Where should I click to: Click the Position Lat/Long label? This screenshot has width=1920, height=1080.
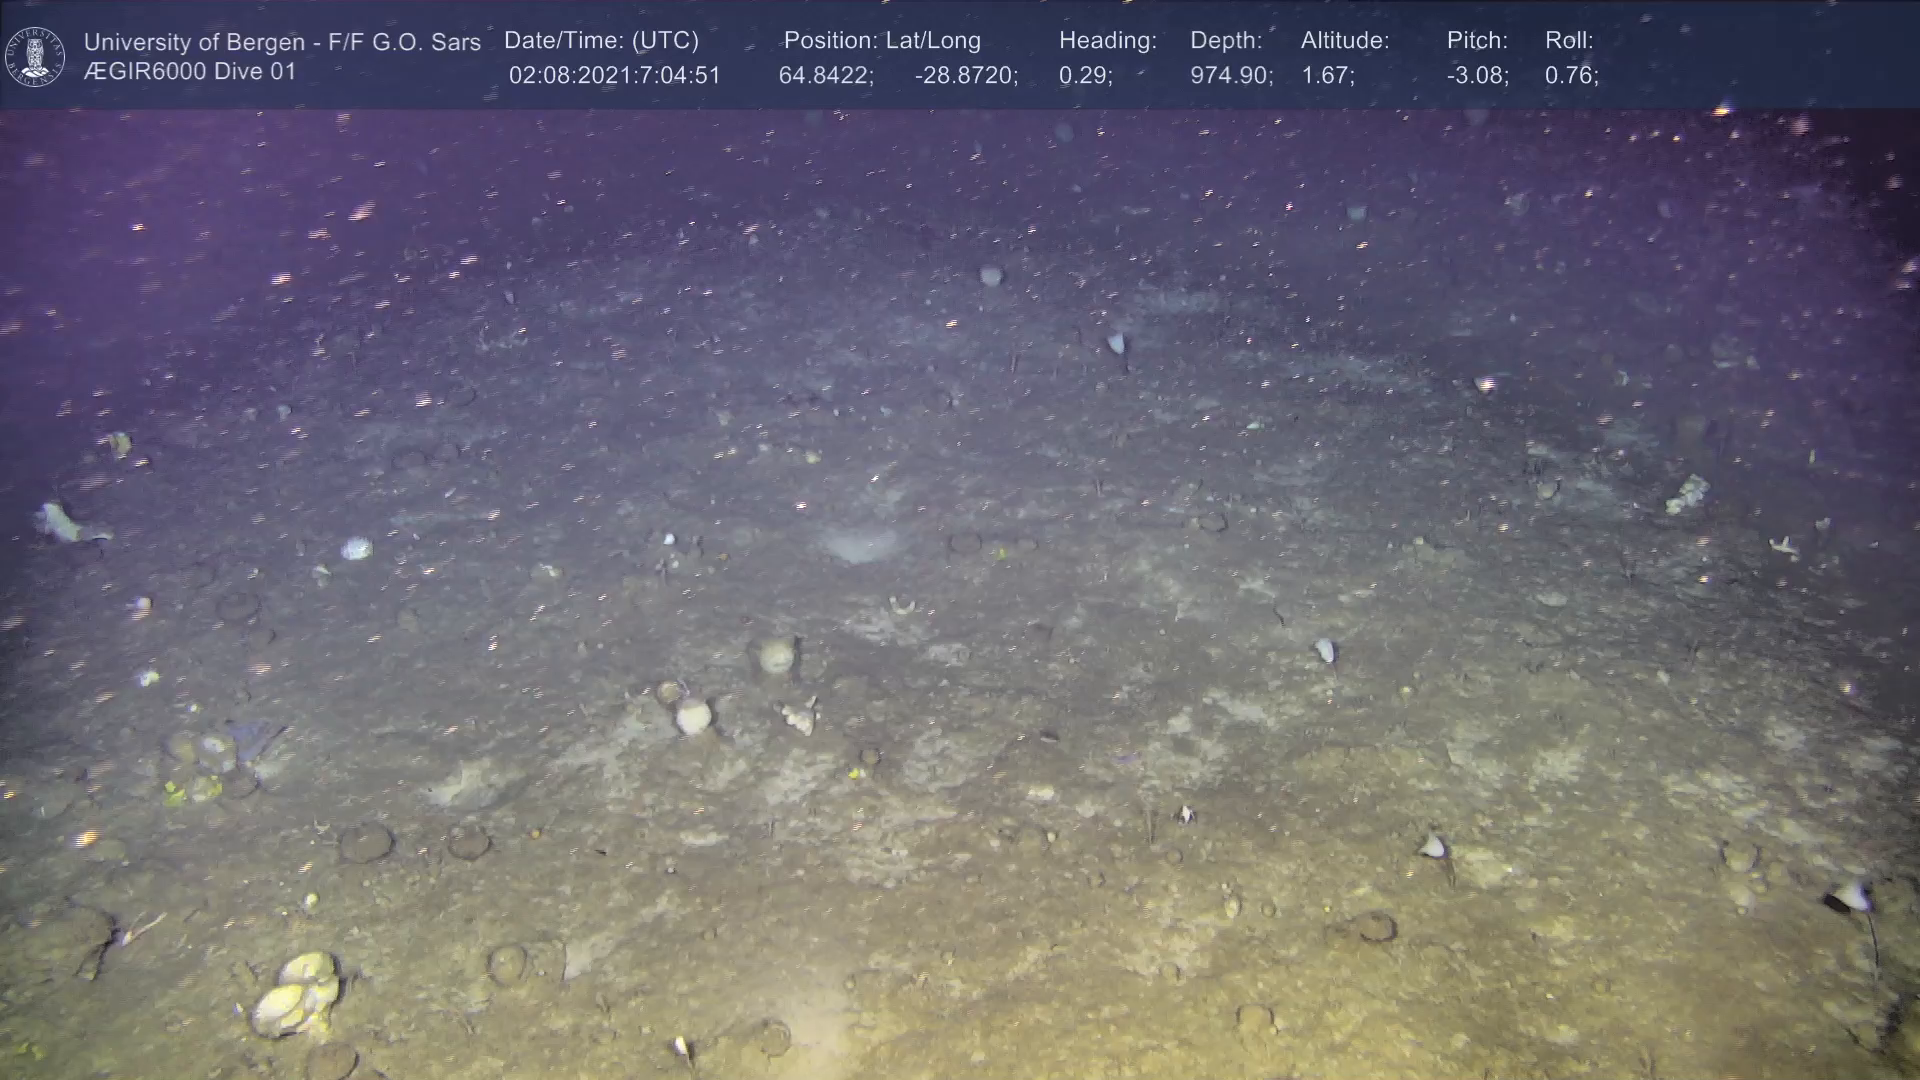pos(881,40)
